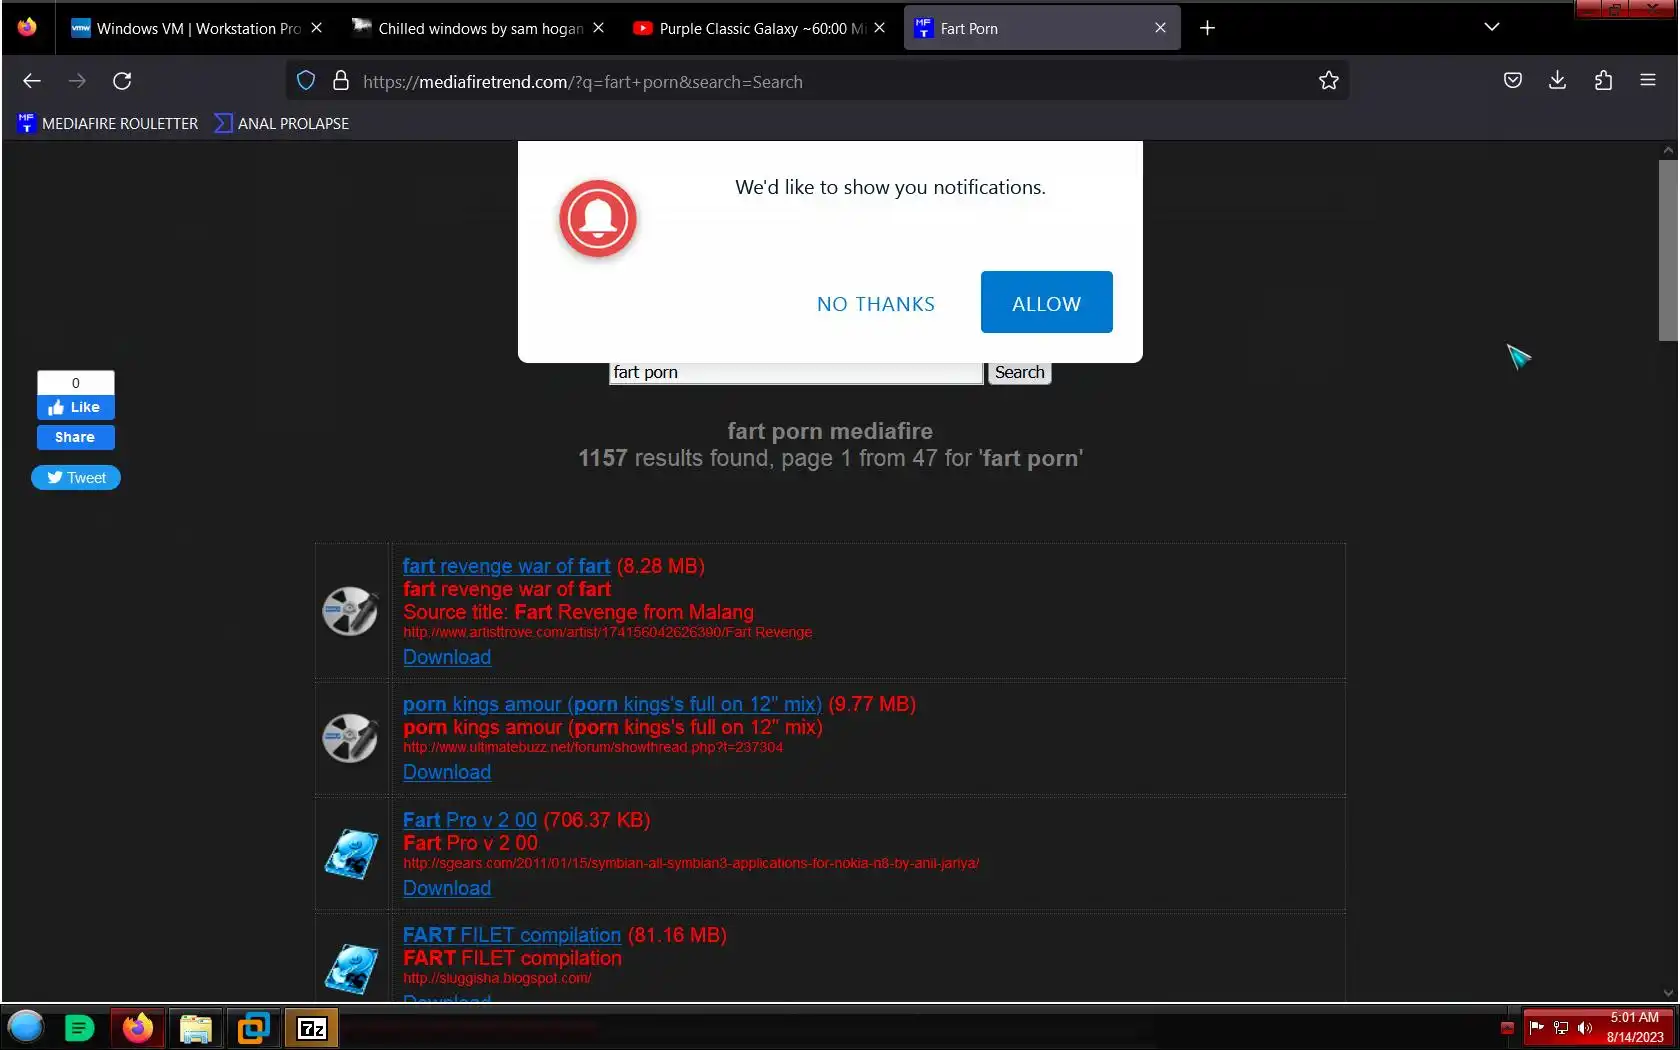Focus the site search text field
This screenshot has height=1050, width=1680.
tap(796, 372)
